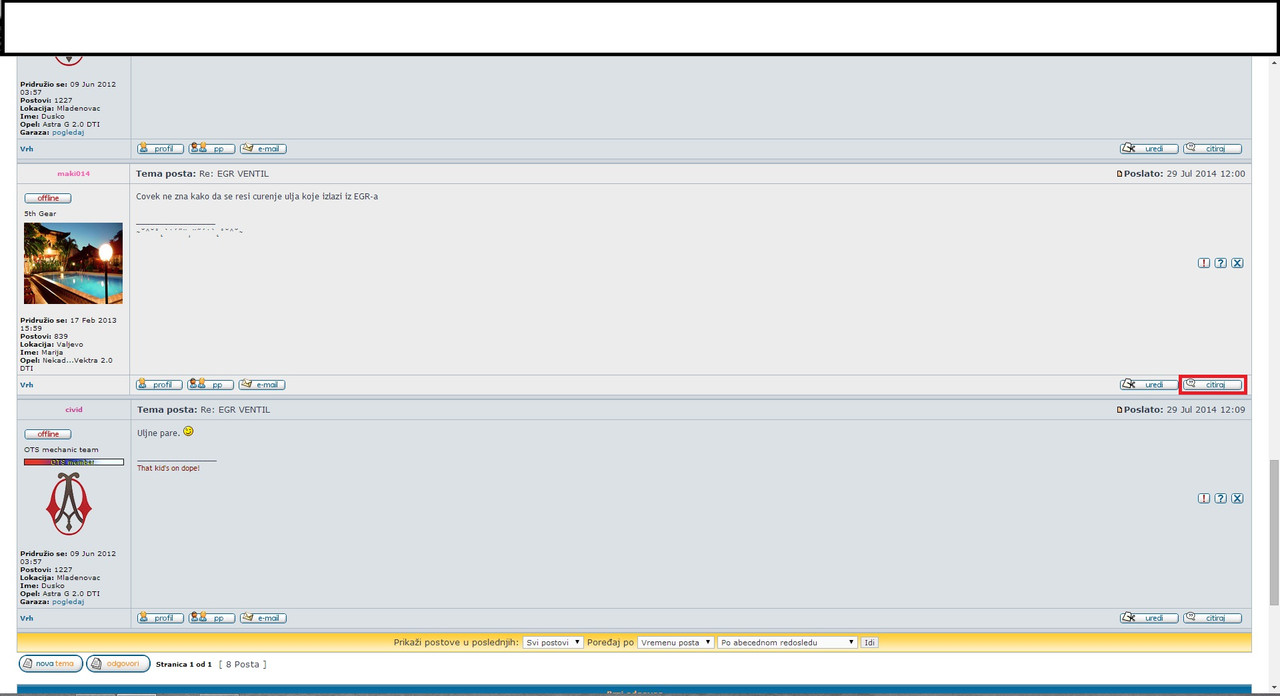
Task: Click delete (X) icon in the 12:09 post
Action: point(1237,498)
